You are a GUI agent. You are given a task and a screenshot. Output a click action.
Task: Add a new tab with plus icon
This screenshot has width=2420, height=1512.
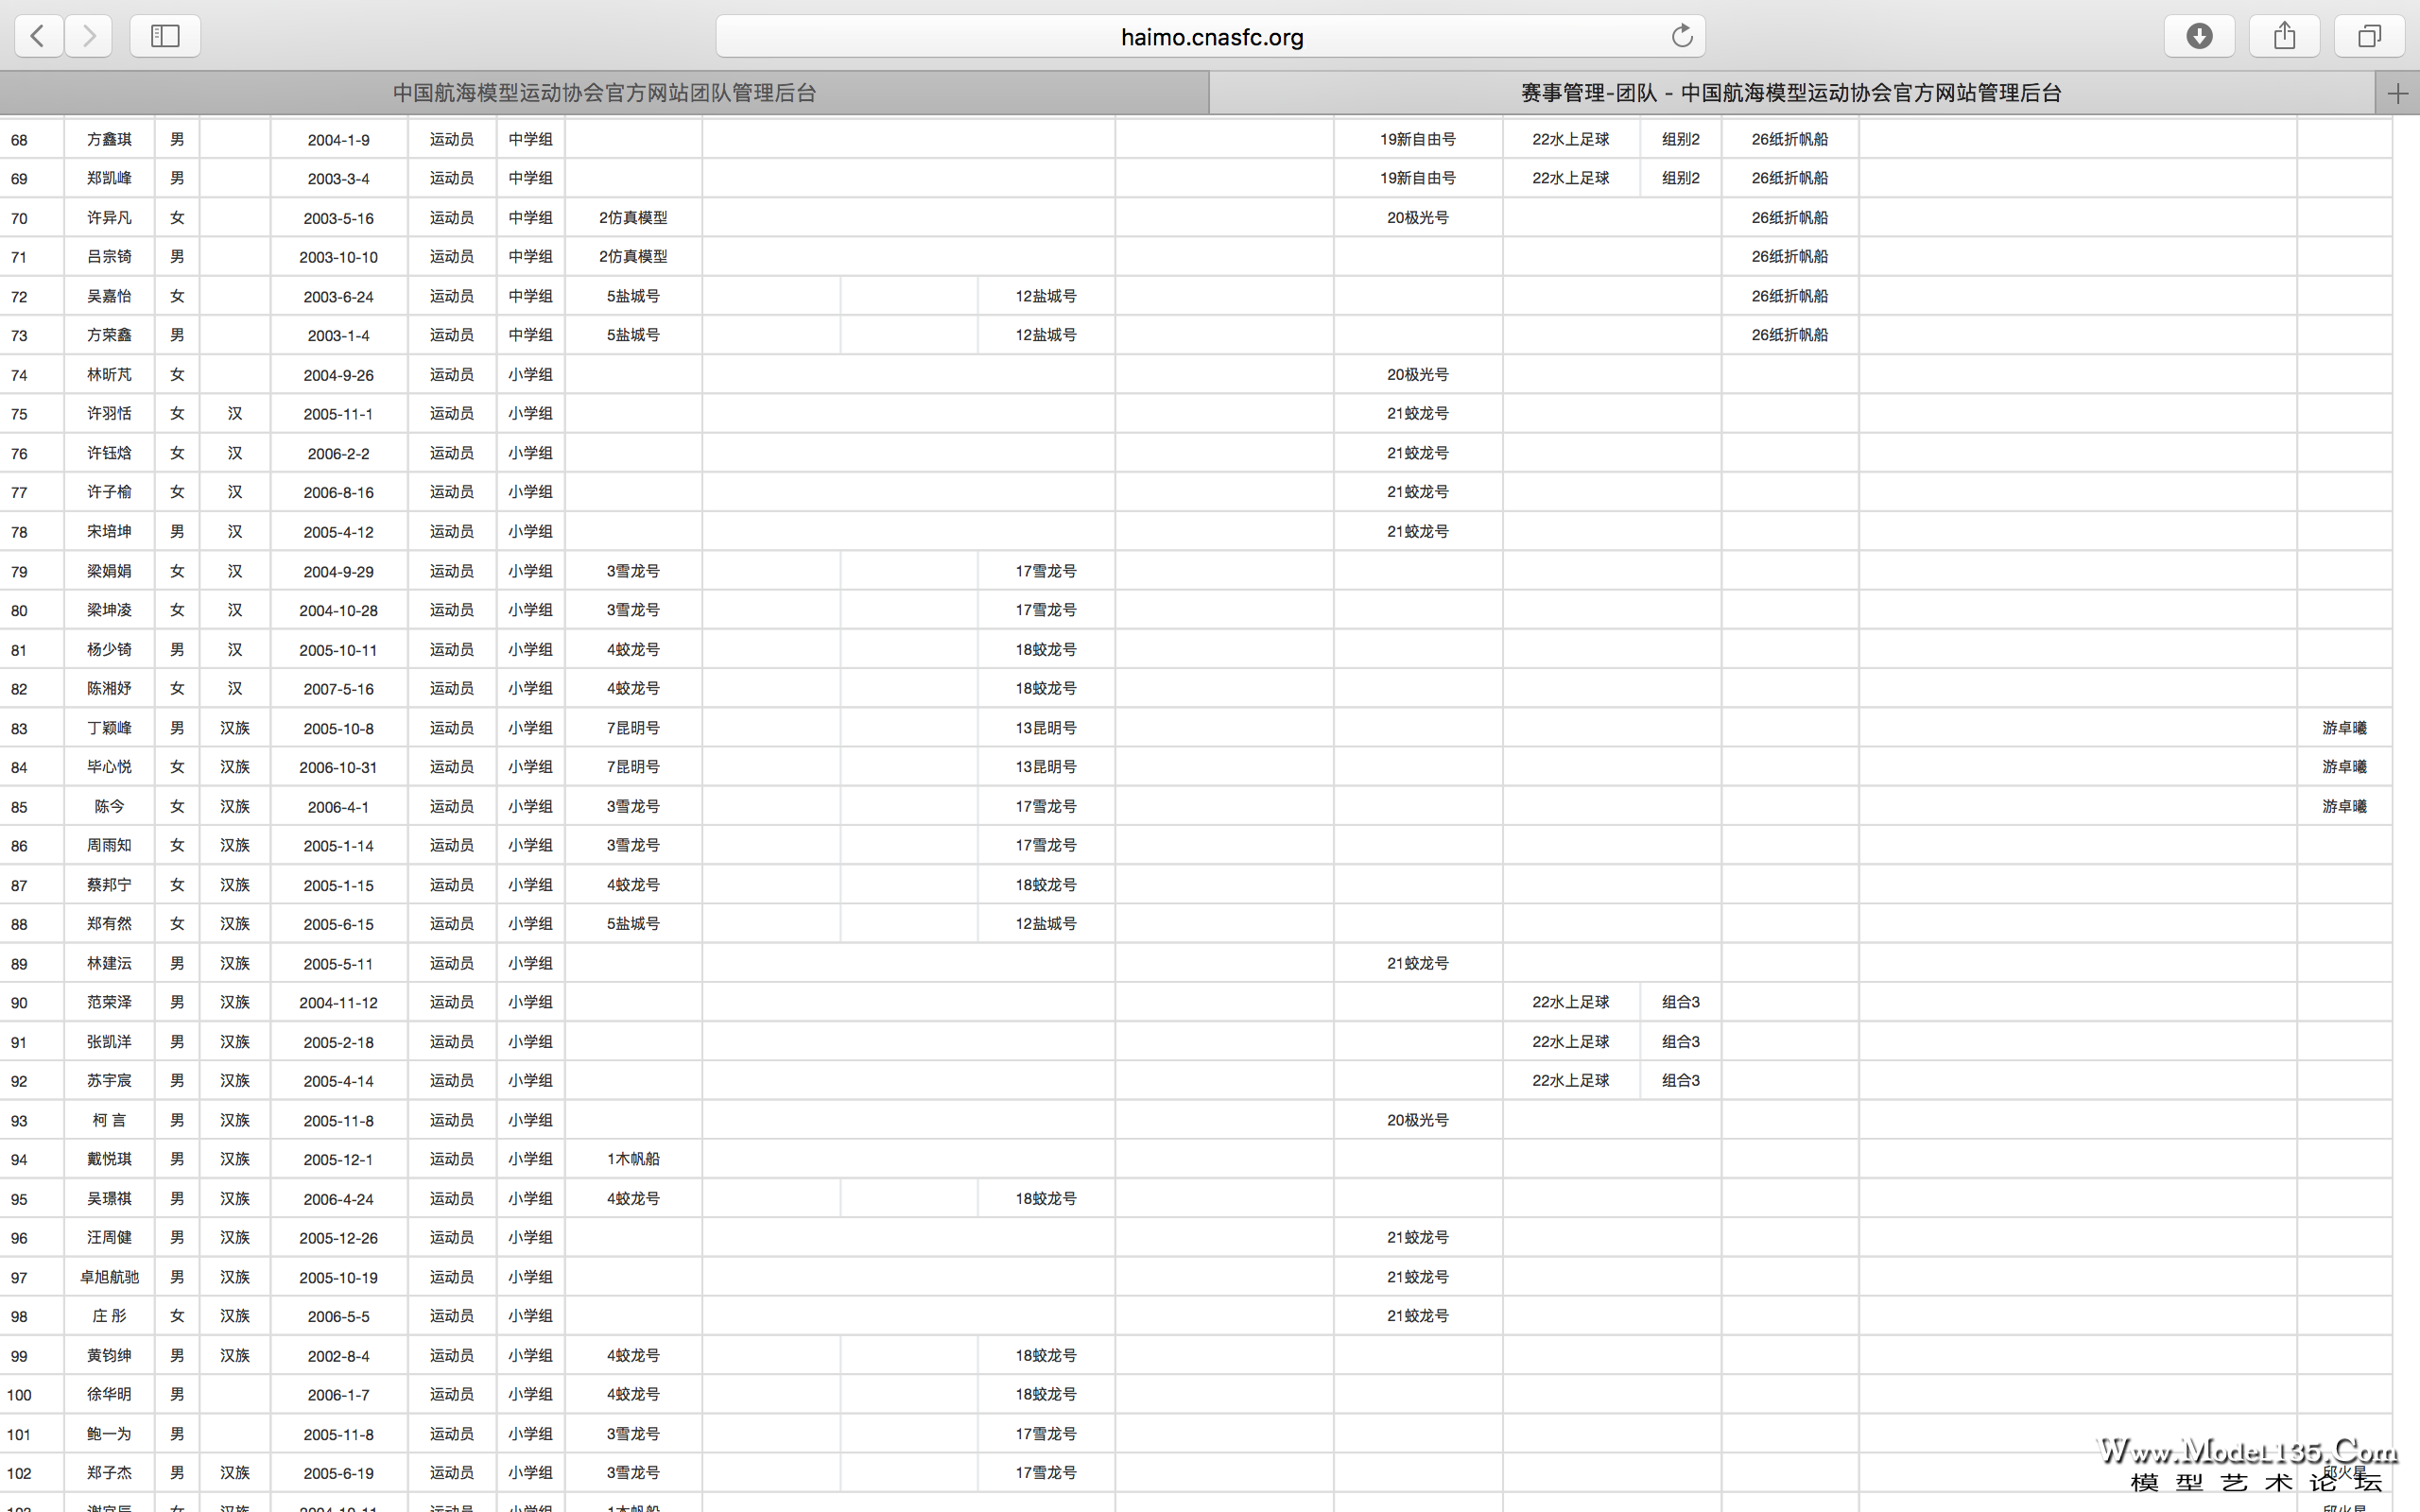point(2397,94)
